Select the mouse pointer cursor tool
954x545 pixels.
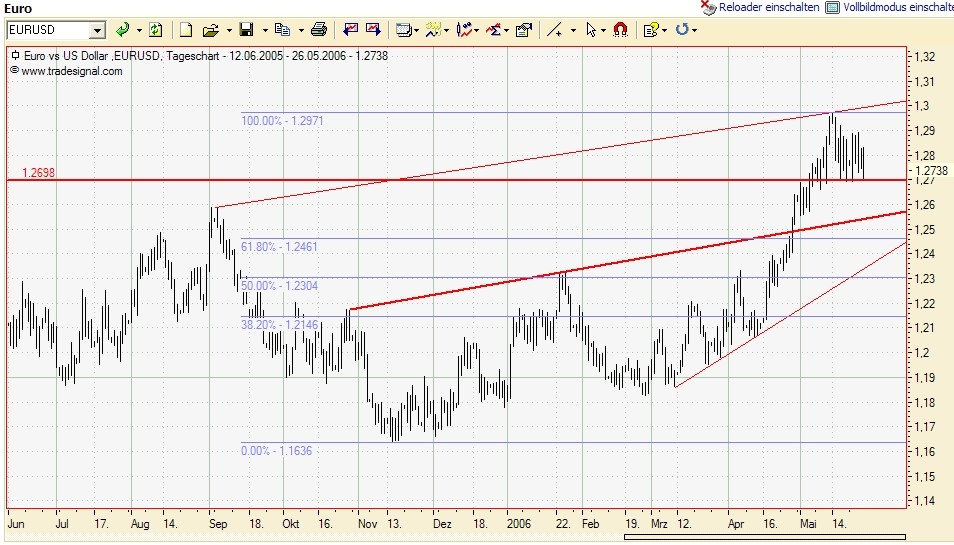591,30
